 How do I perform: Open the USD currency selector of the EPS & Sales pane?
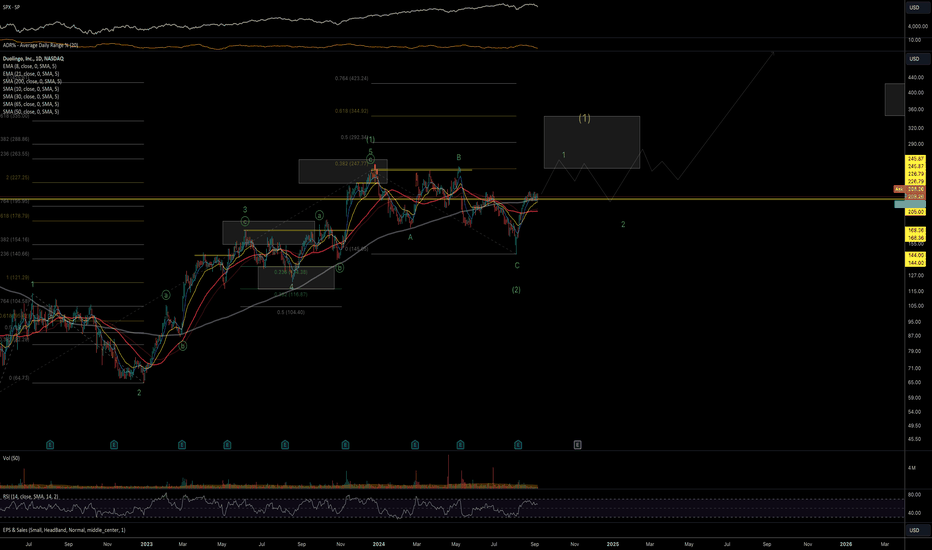[914, 530]
